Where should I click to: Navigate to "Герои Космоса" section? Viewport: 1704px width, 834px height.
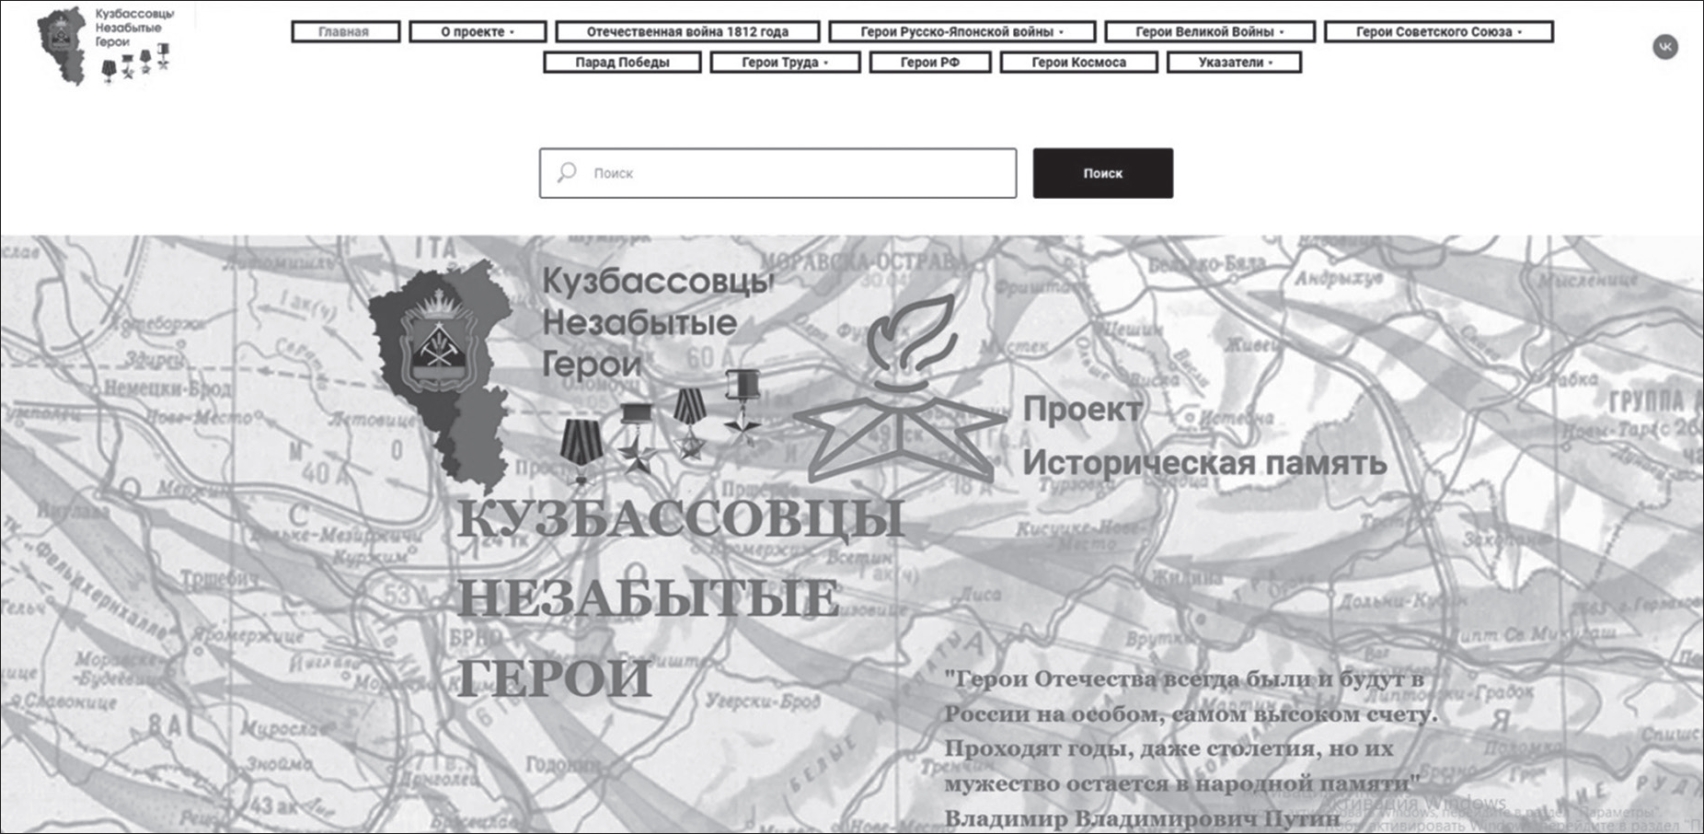point(1078,62)
